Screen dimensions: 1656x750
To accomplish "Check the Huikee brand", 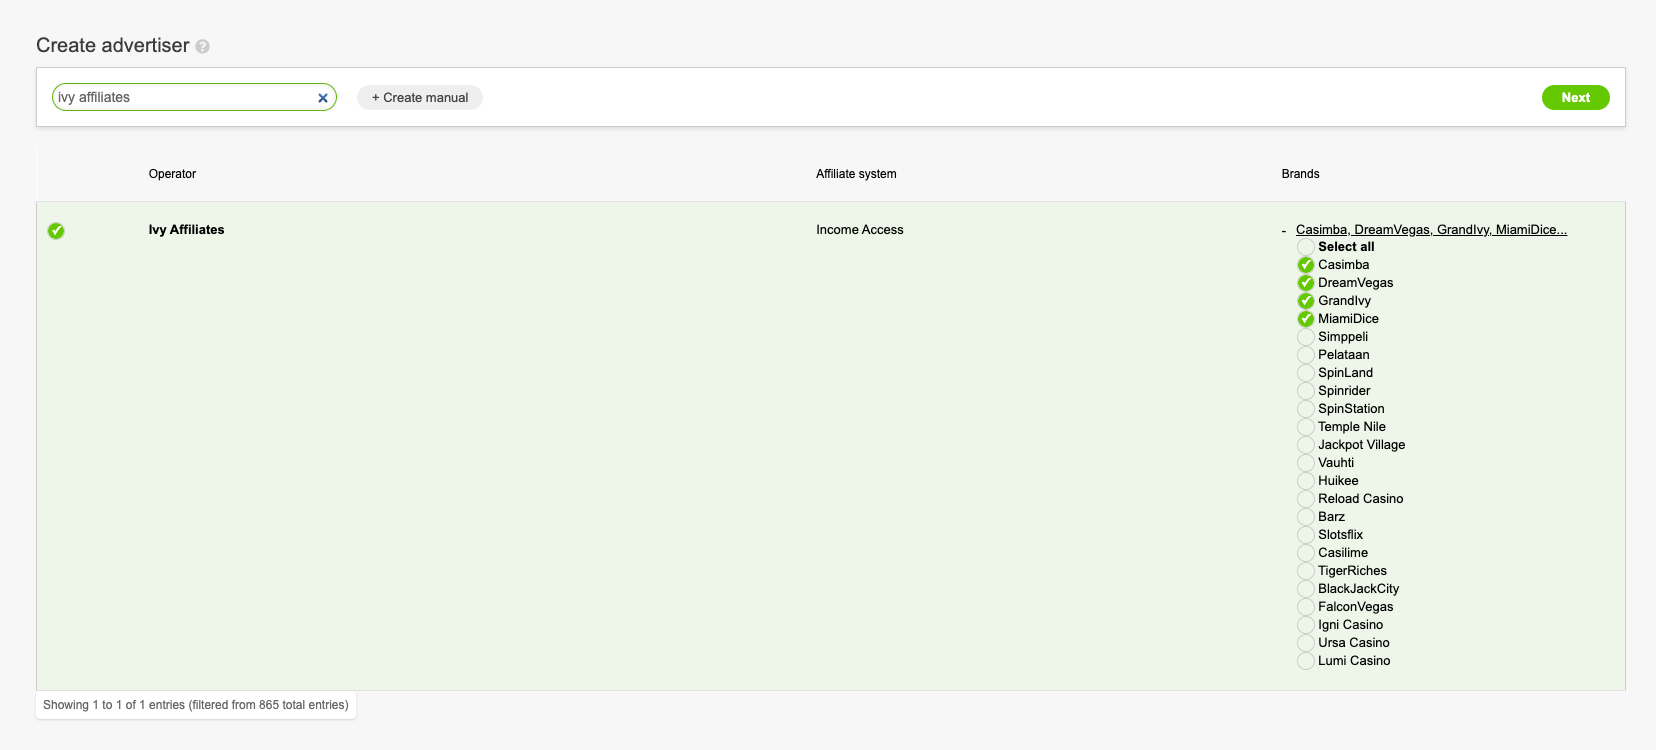I will pyautogui.click(x=1306, y=481).
